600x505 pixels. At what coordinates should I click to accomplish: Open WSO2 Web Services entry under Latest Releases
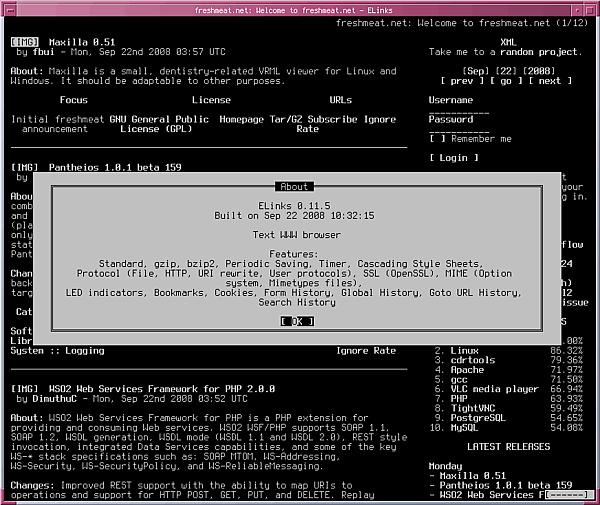click(x=492, y=495)
